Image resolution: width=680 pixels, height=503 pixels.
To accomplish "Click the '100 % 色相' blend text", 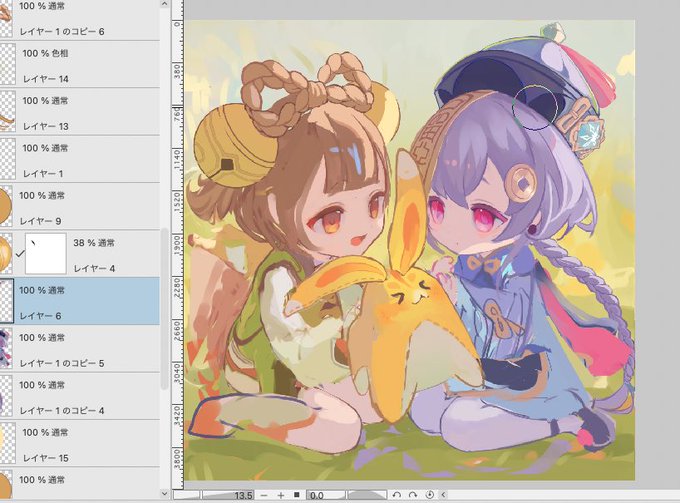I will tap(46, 53).
